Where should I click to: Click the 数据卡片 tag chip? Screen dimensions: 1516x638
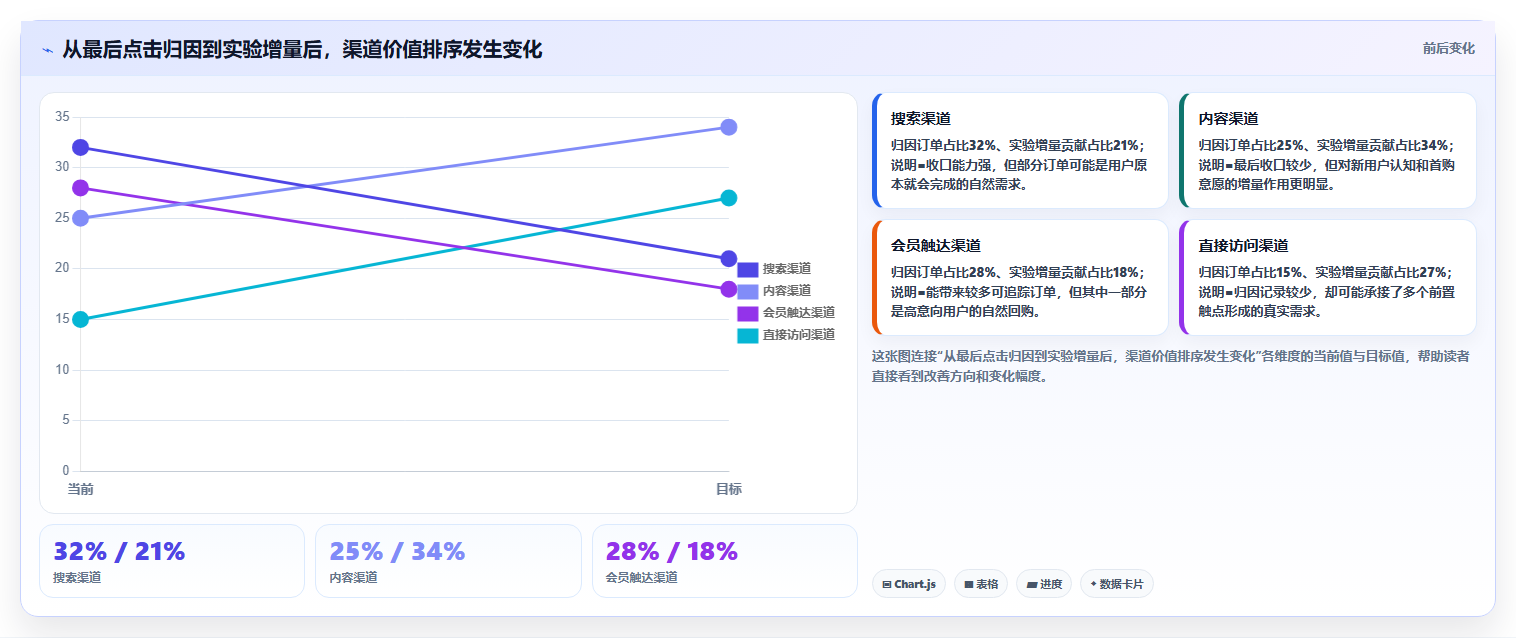(x=1117, y=584)
